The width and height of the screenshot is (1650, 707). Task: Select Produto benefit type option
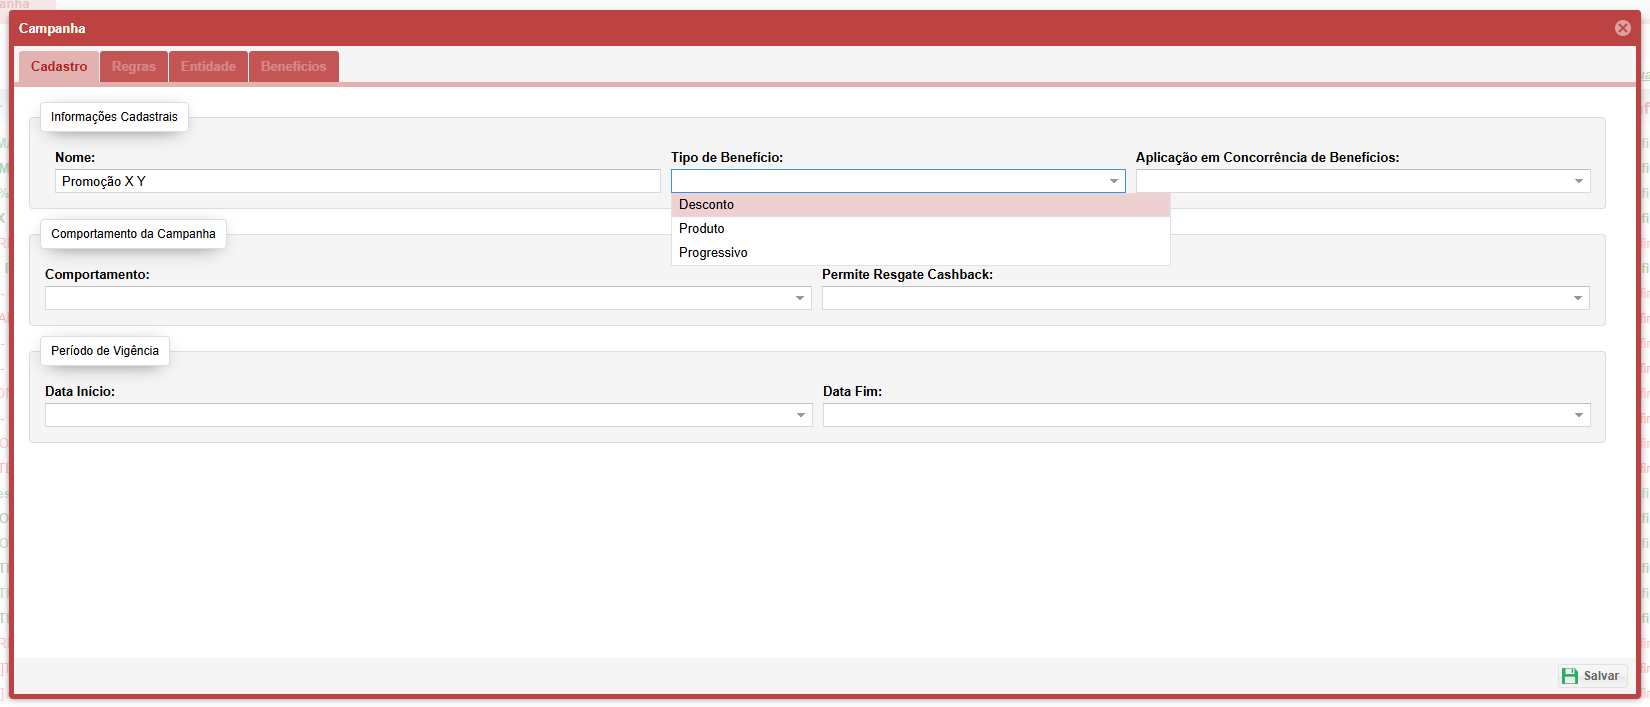click(x=702, y=229)
